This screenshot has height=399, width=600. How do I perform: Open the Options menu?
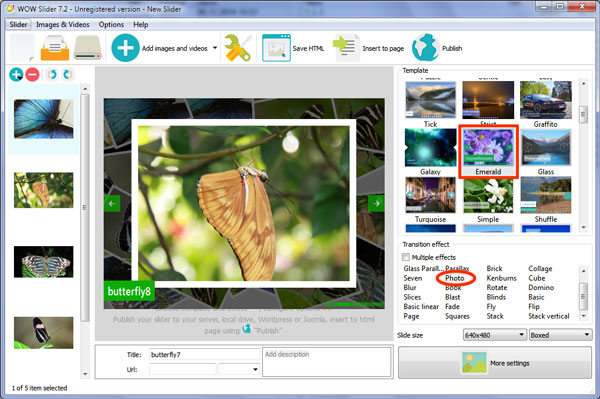[x=111, y=24]
